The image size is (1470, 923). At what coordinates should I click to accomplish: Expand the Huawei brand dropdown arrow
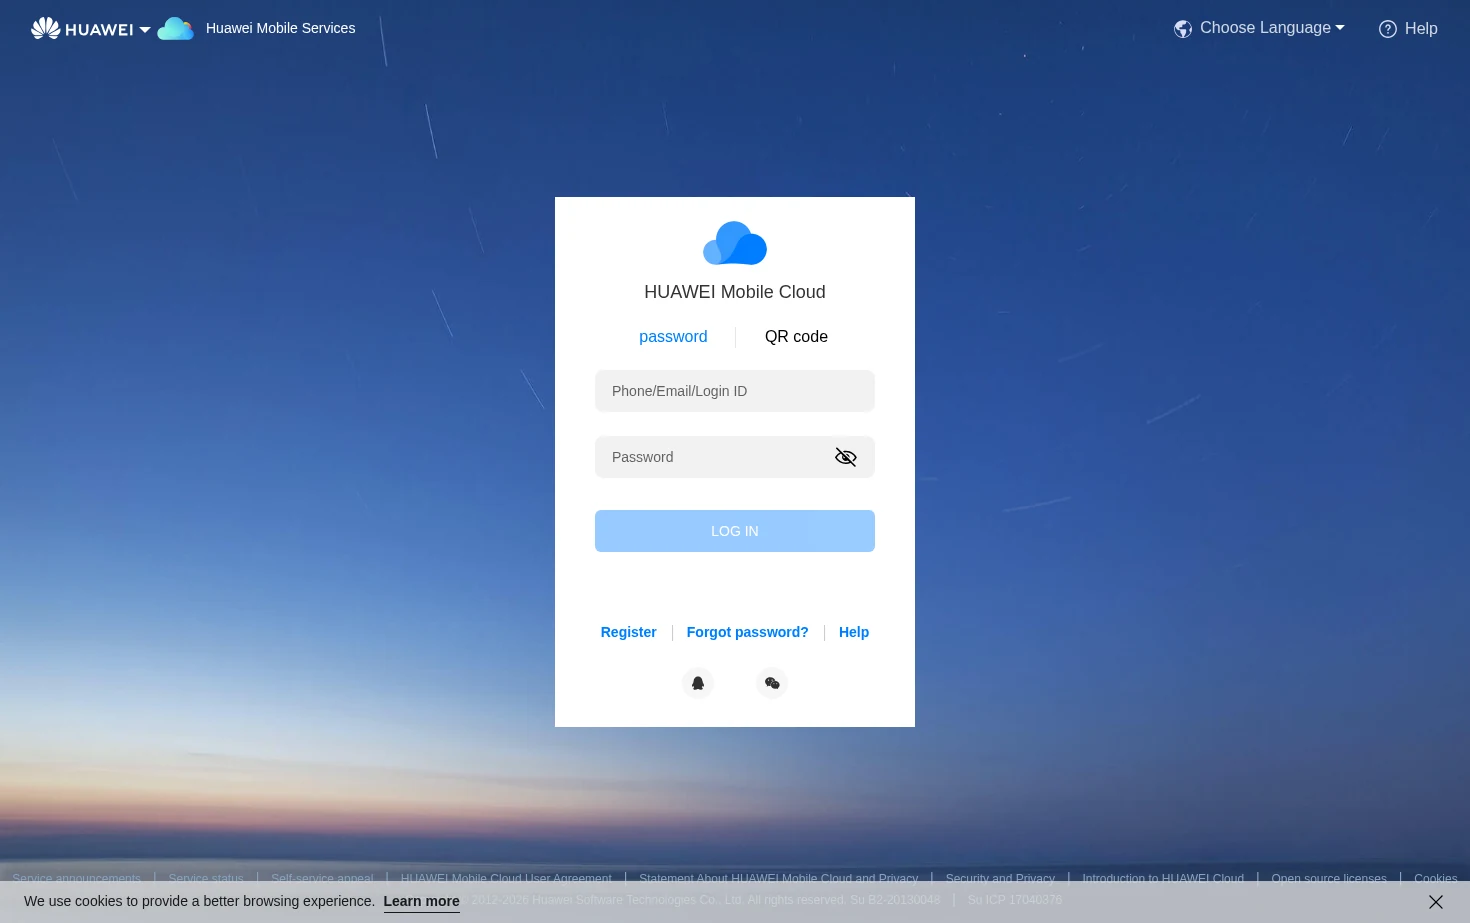(x=145, y=30)
